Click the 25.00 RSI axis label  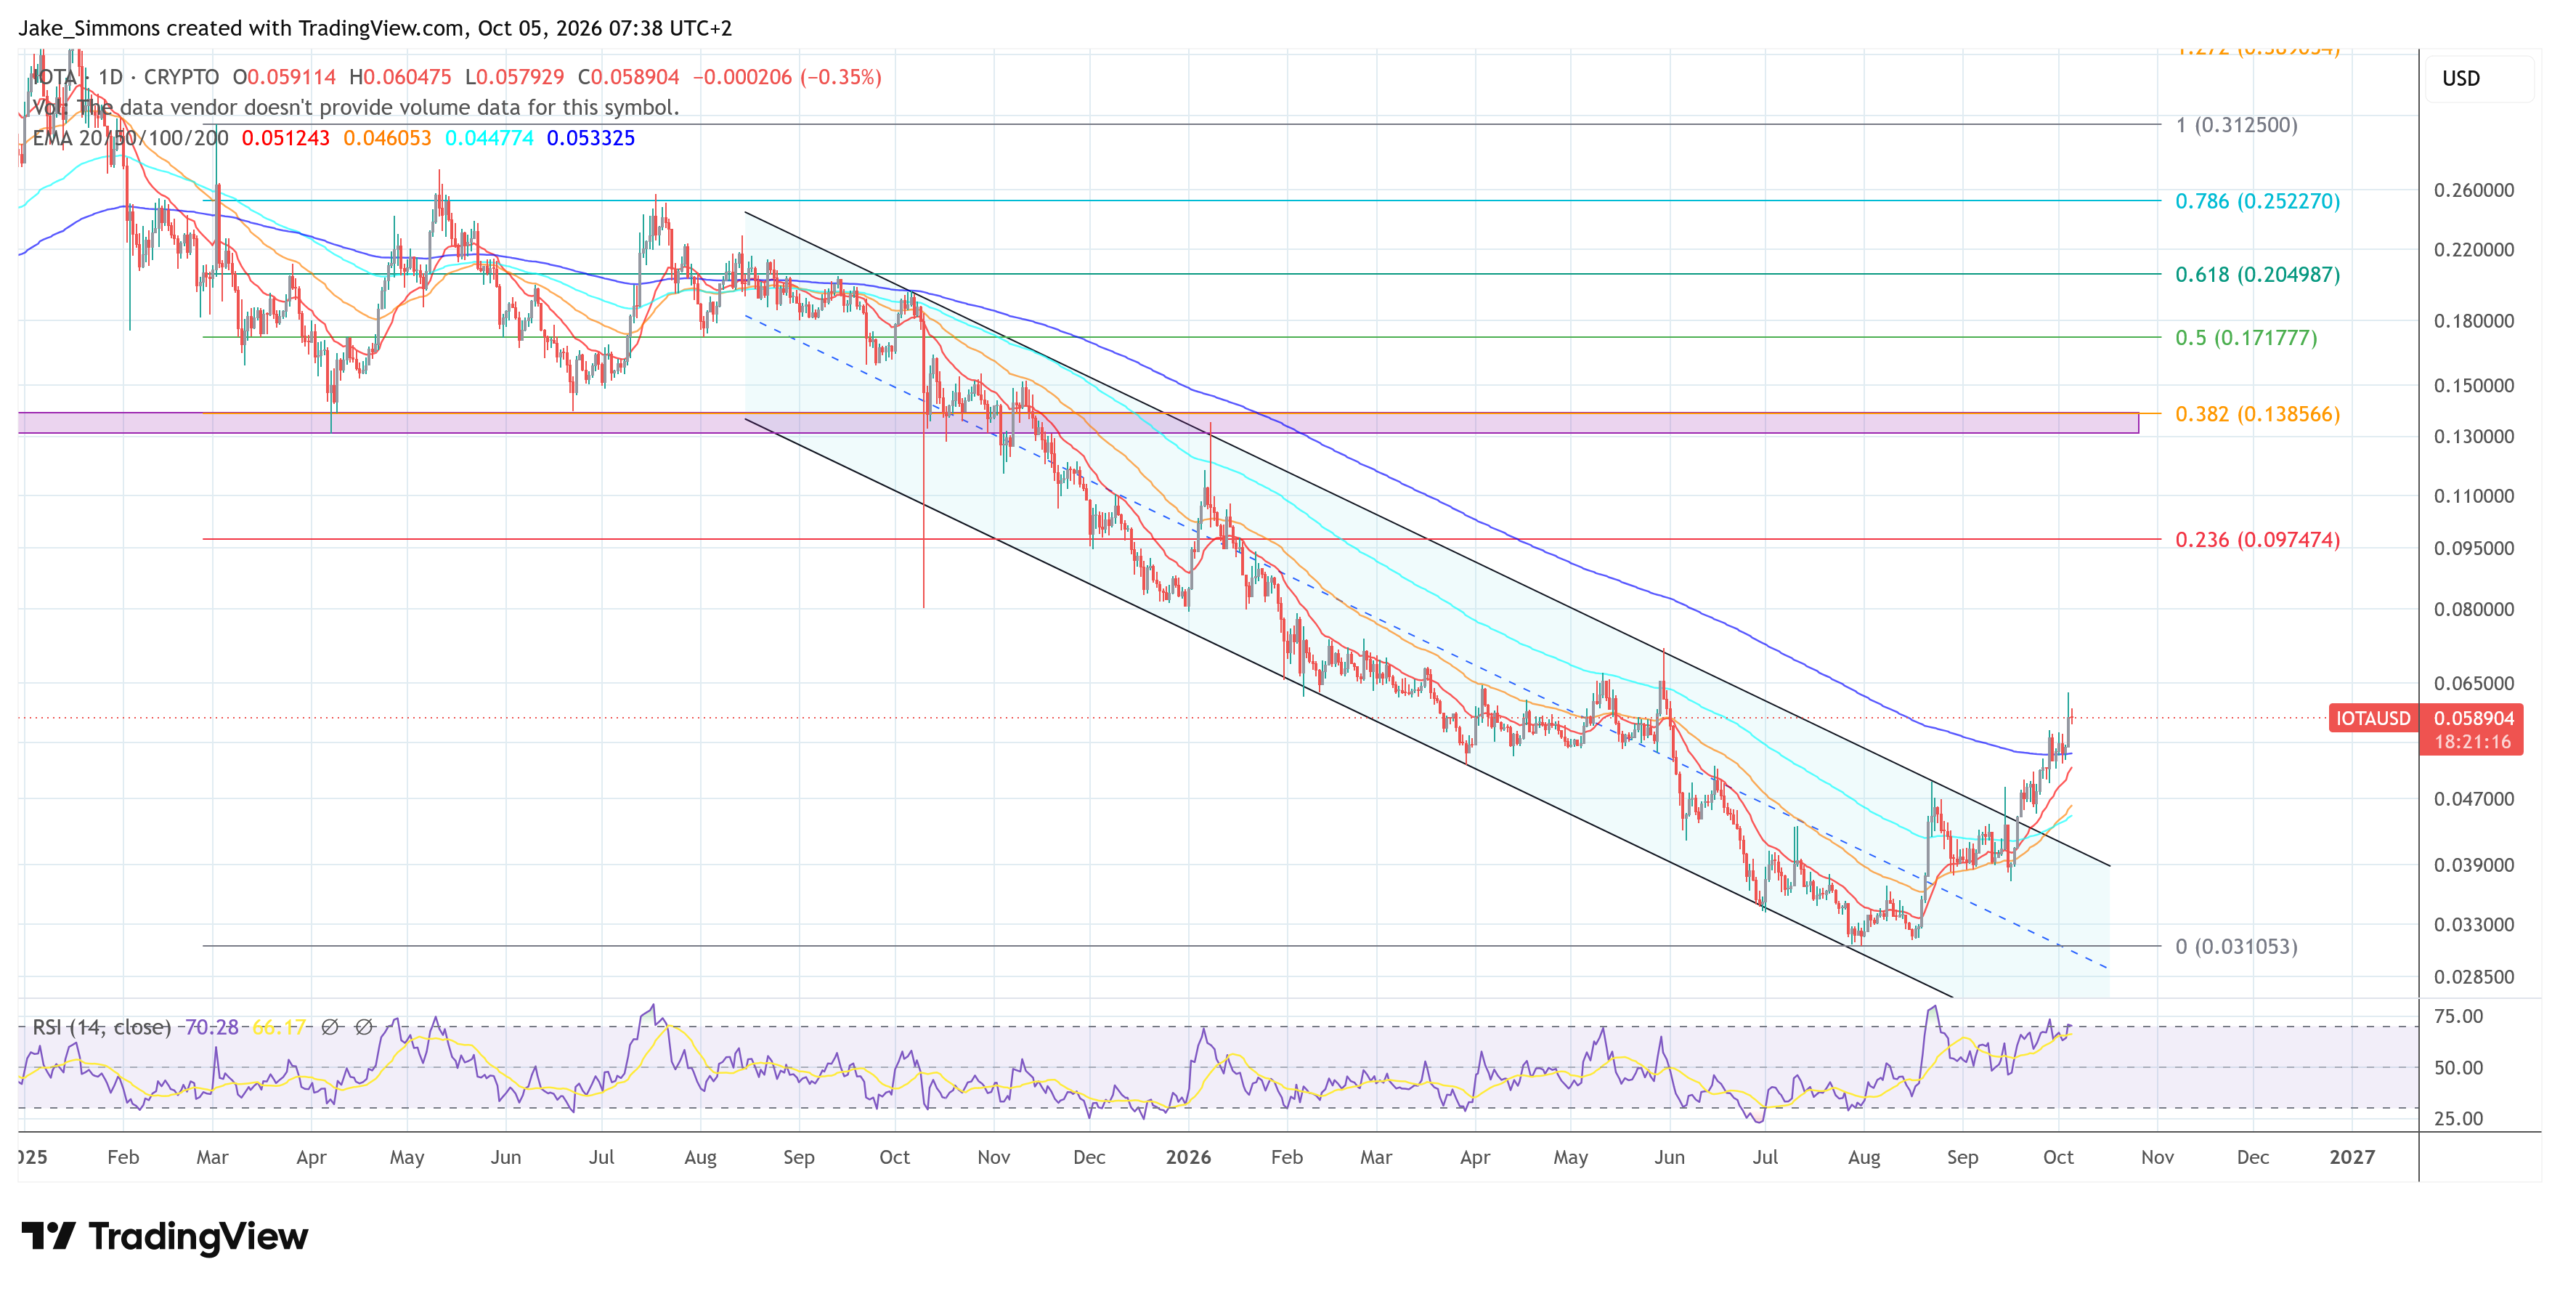pyautogui.click(x=2458, y=1118)
